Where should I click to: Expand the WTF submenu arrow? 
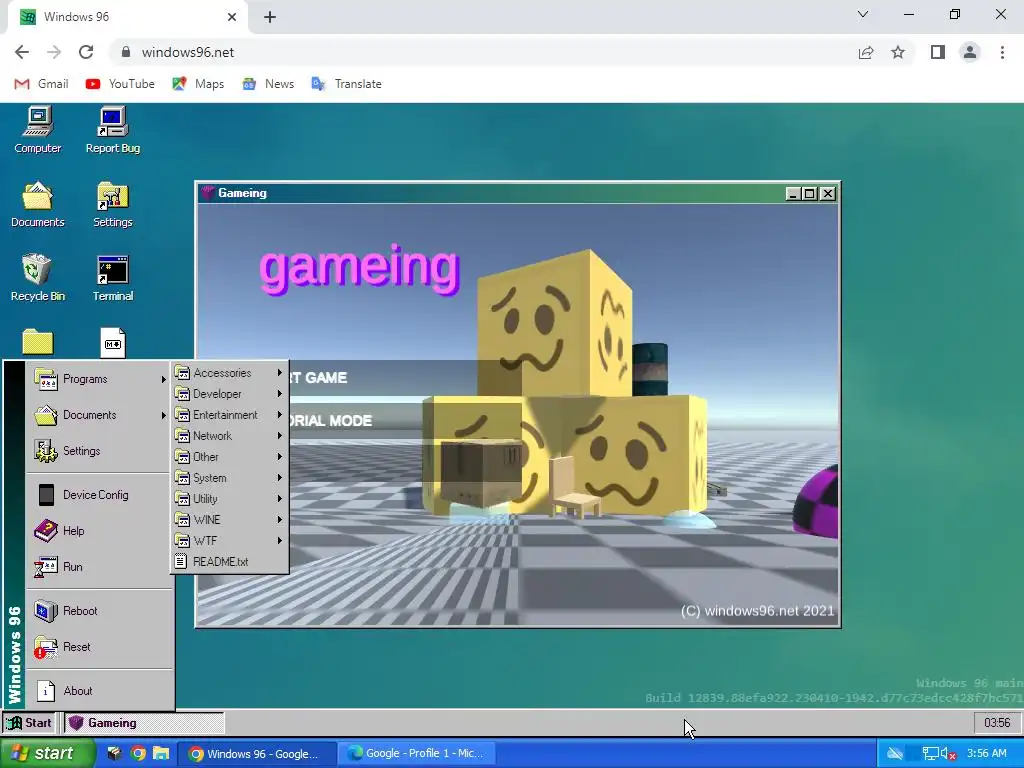click(280, 541)
